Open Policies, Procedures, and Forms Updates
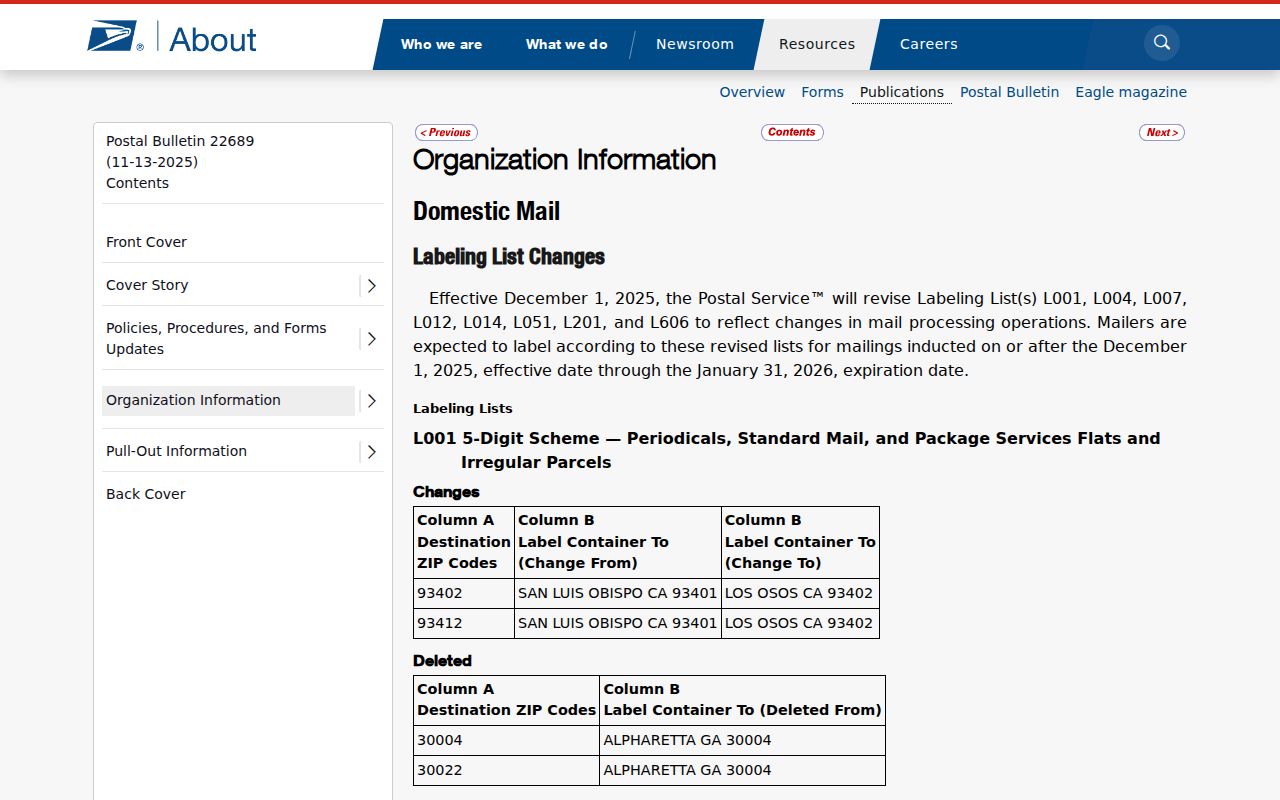 click(x=216, y=338)
